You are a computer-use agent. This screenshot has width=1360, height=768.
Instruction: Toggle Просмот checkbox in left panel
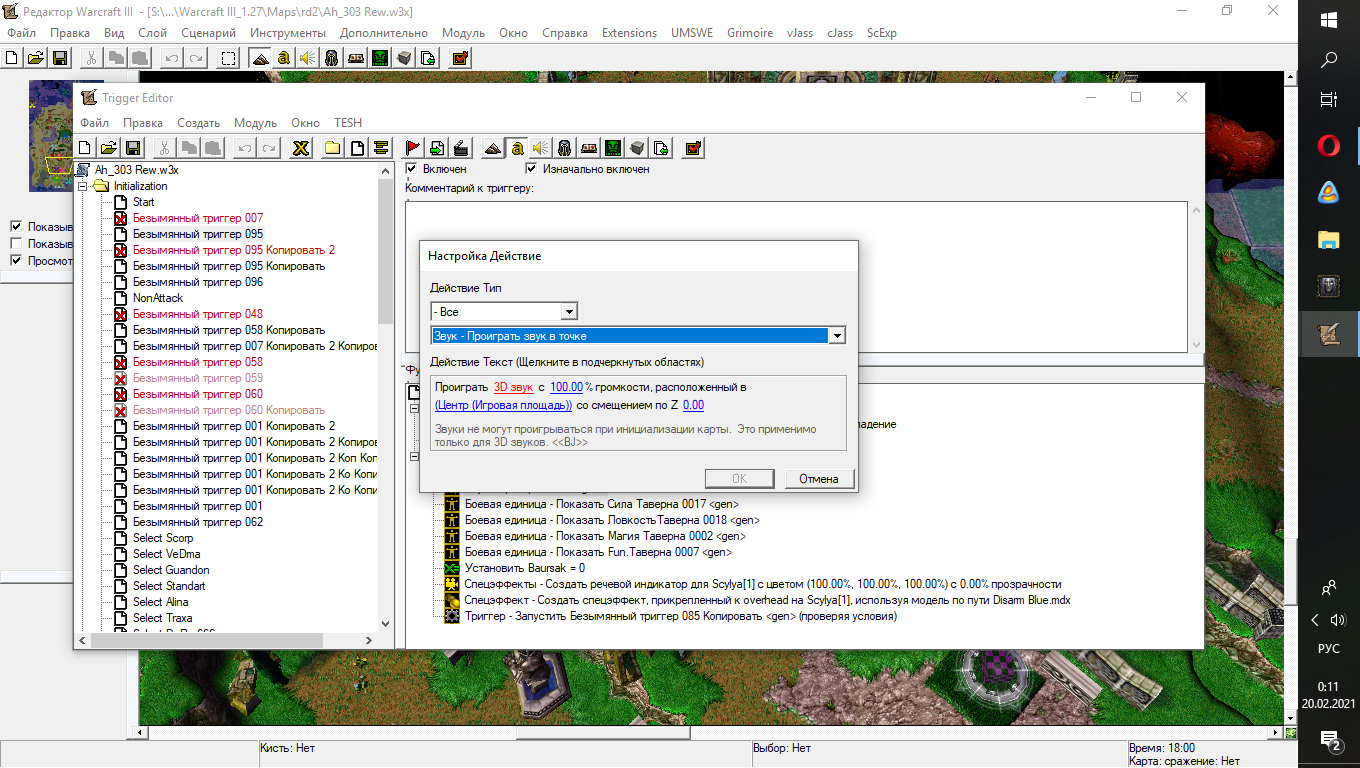(x=15, y=261)
